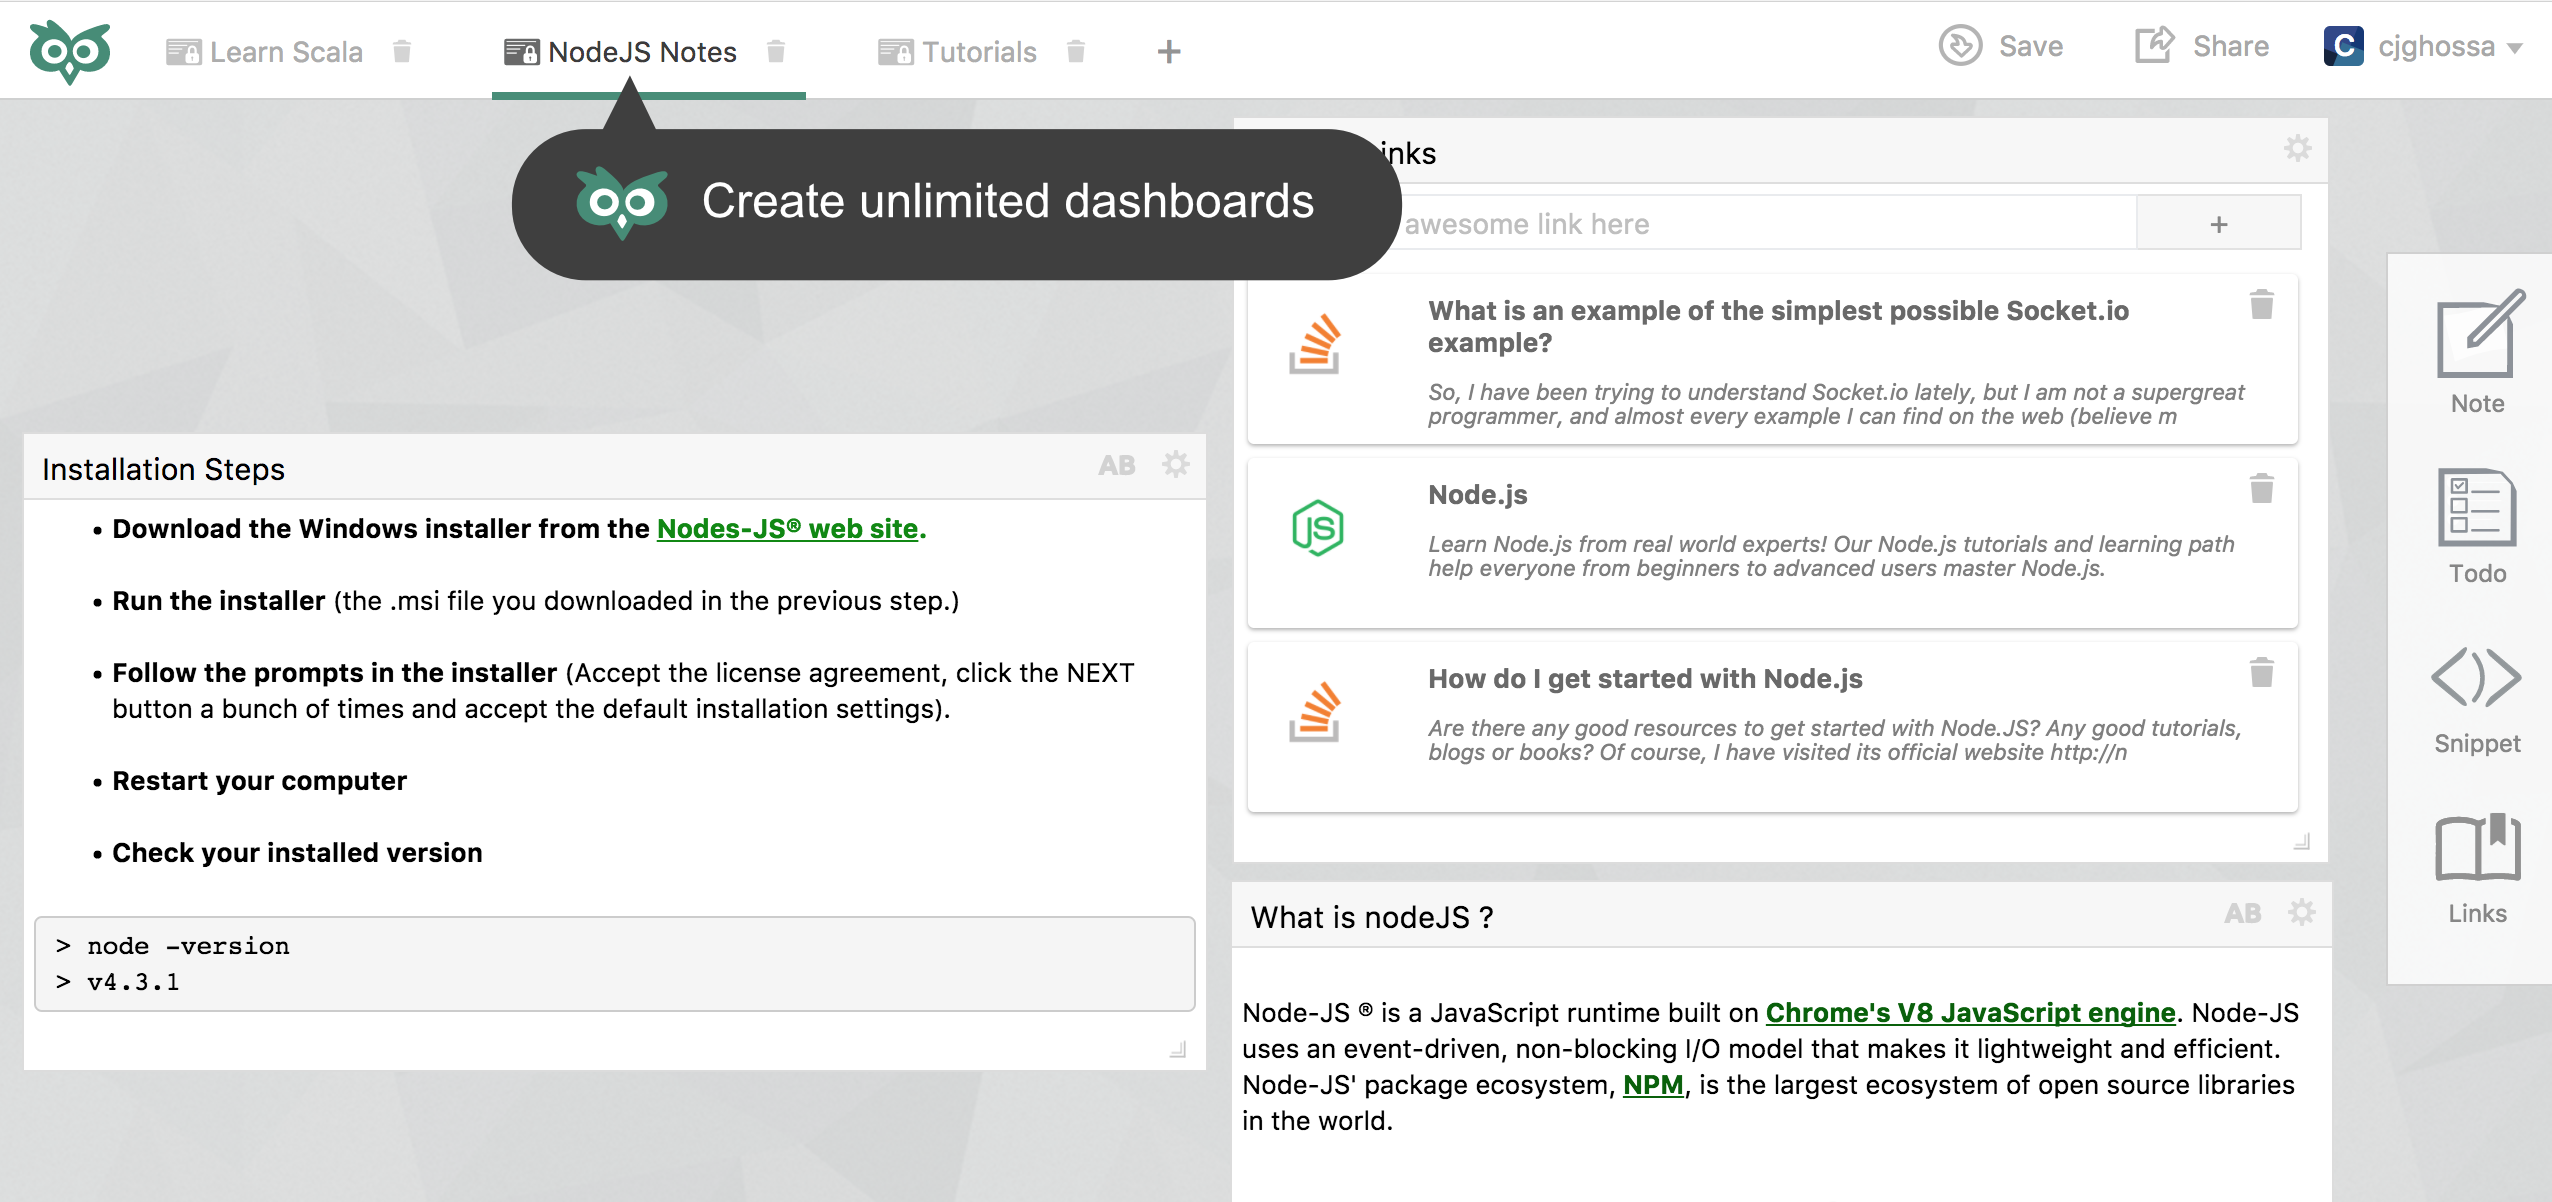Viewport: 2552px width, 1202px height.
Task: Share the current dashboard
Action: point(2202,47)
